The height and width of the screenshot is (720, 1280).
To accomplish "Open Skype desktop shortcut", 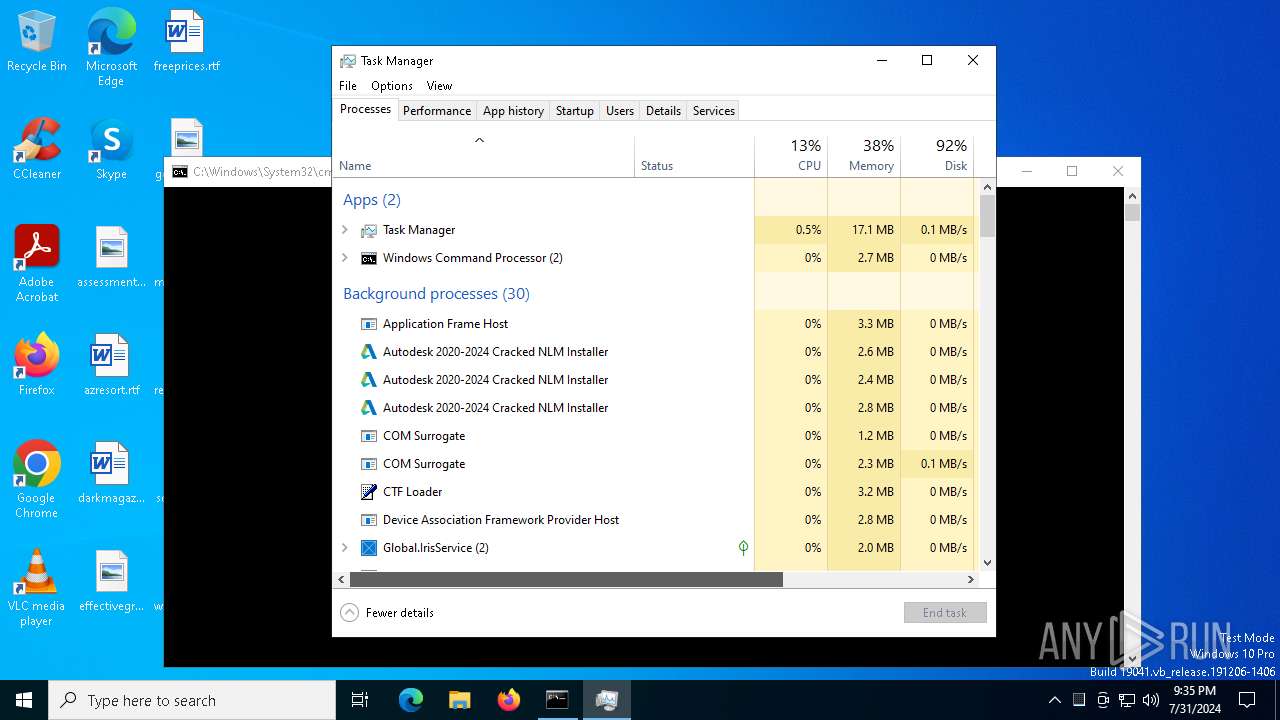I will 111,150.
